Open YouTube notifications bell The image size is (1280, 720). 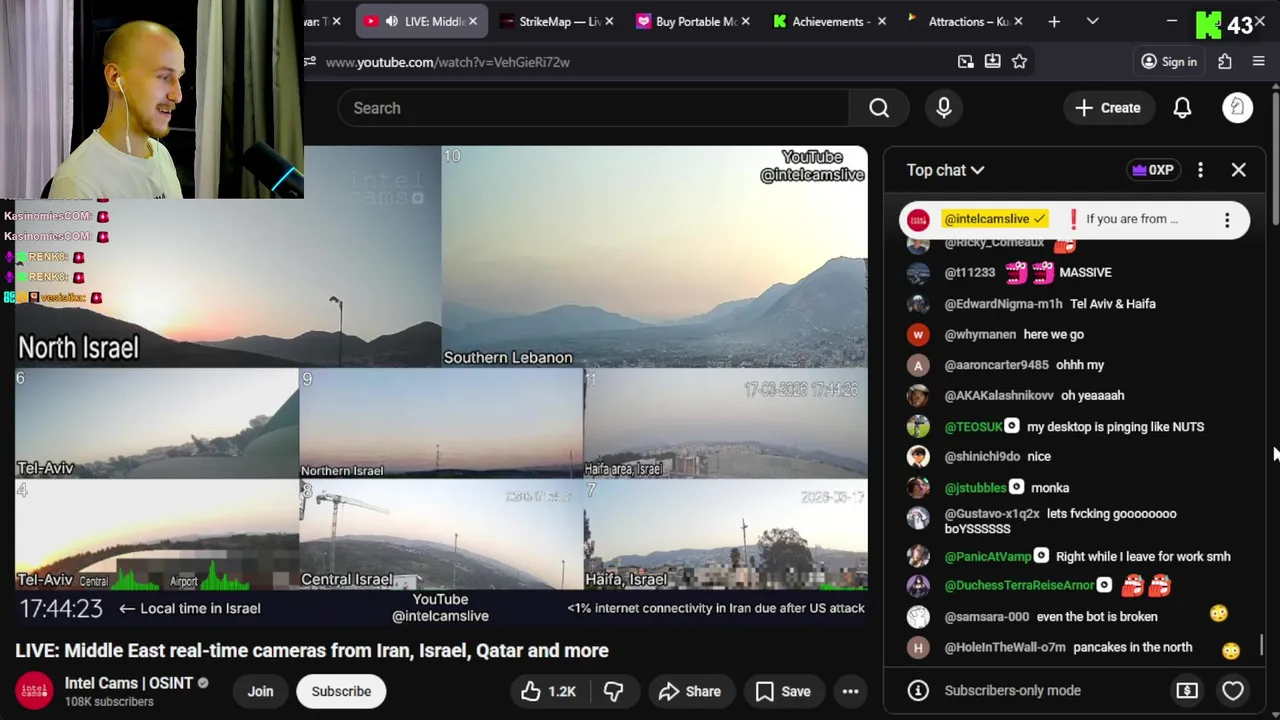1182,108
